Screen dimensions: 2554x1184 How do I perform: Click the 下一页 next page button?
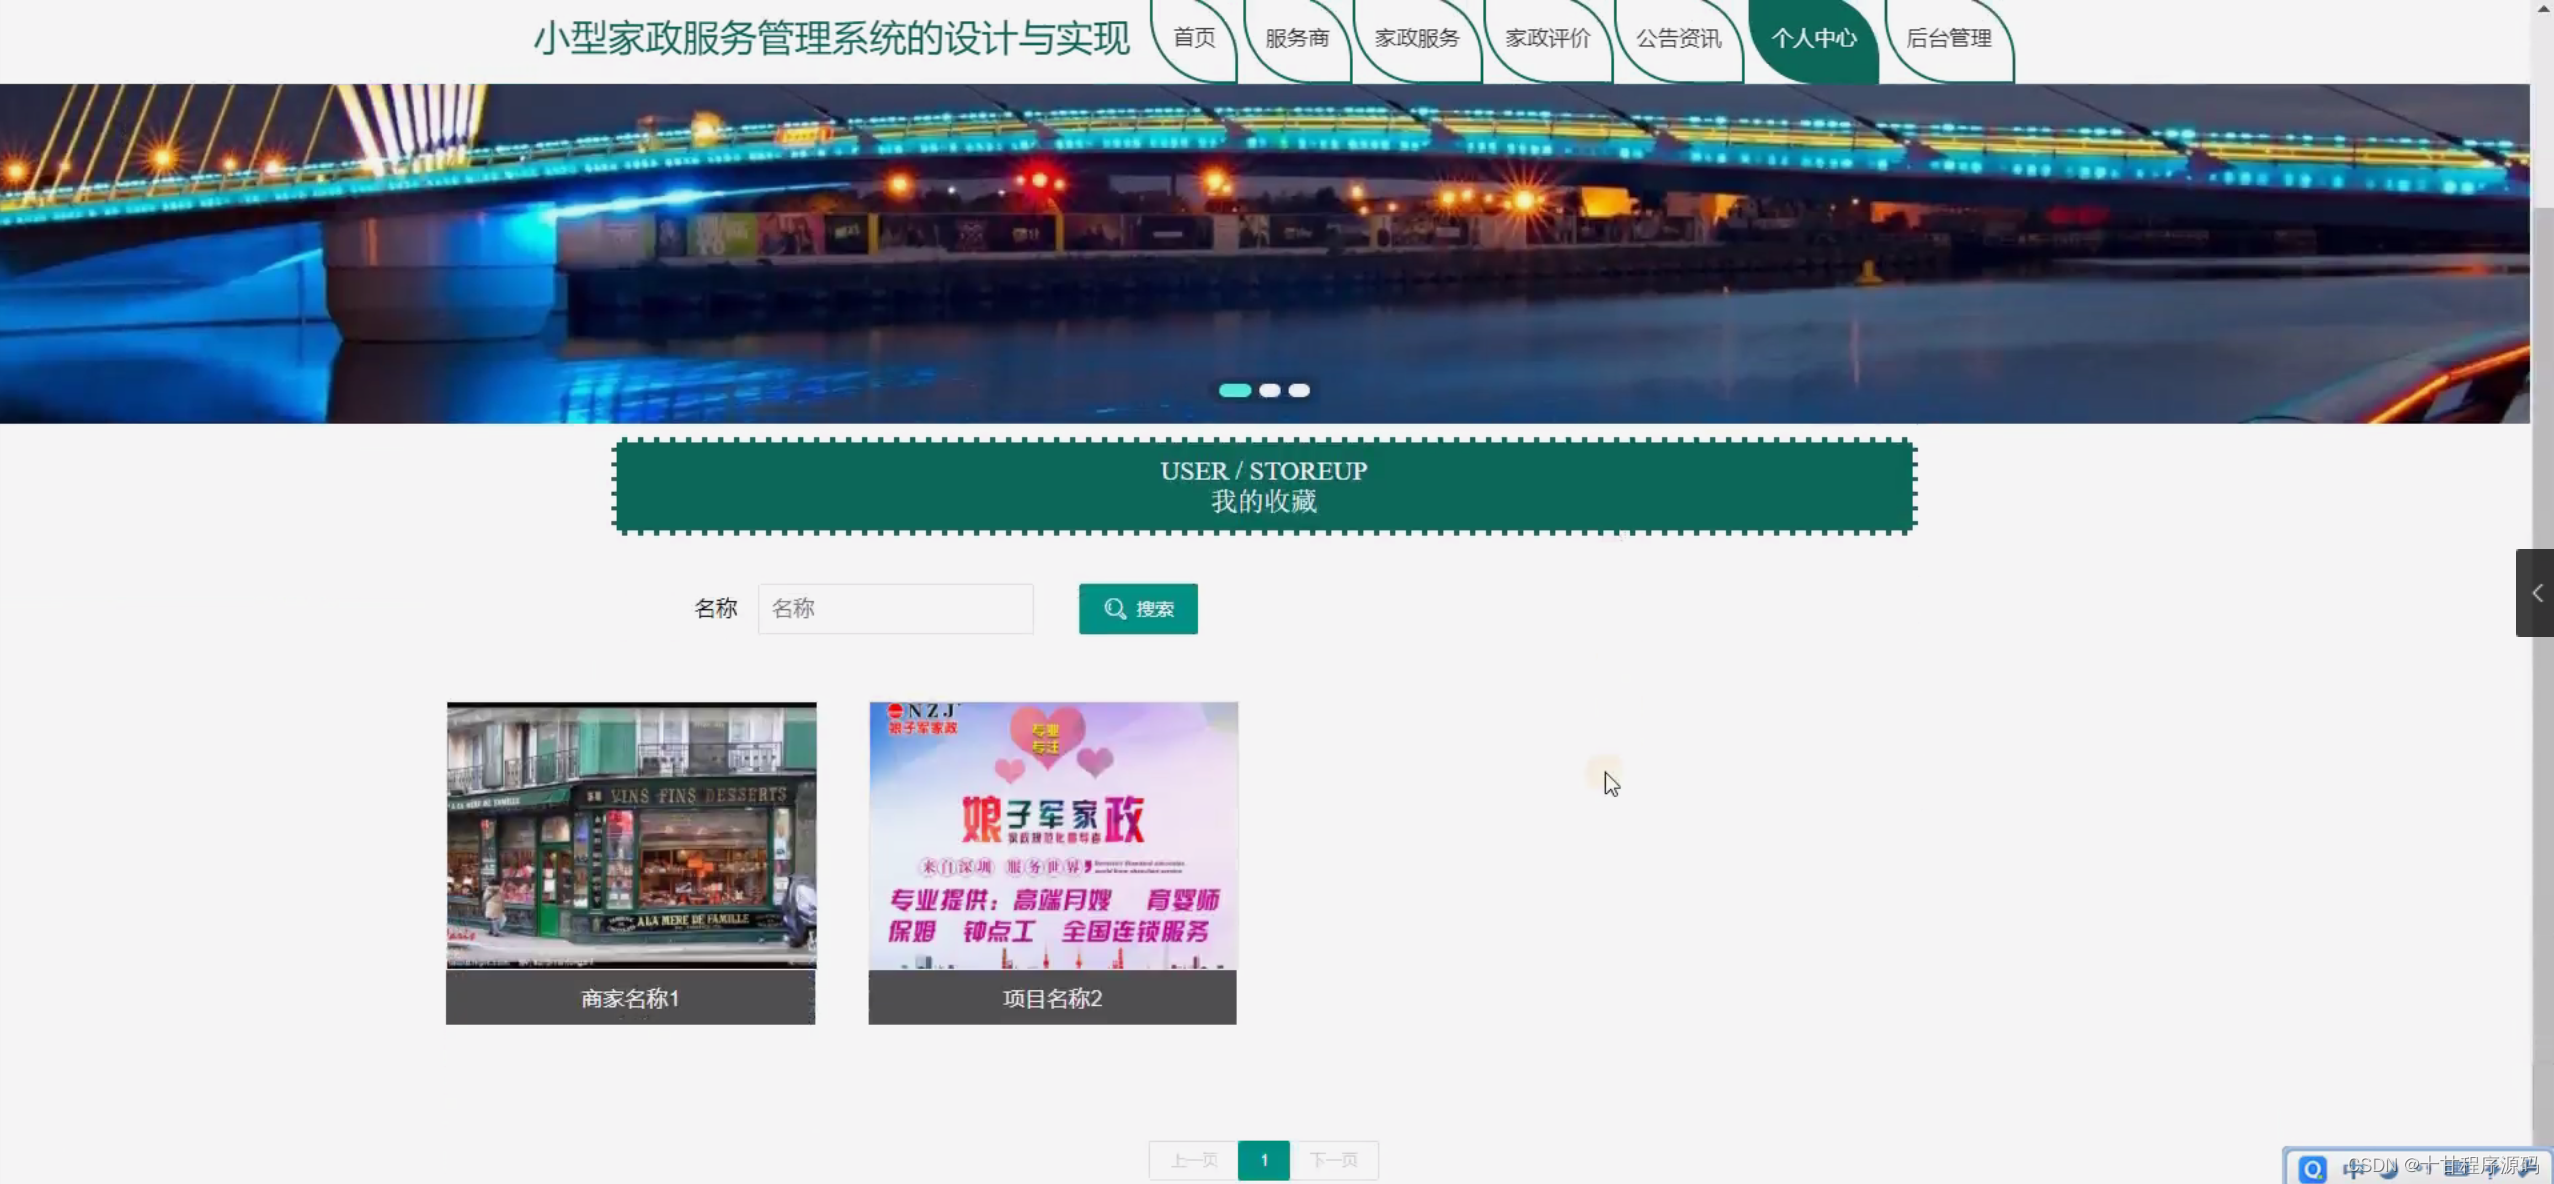[1334, 1160]
